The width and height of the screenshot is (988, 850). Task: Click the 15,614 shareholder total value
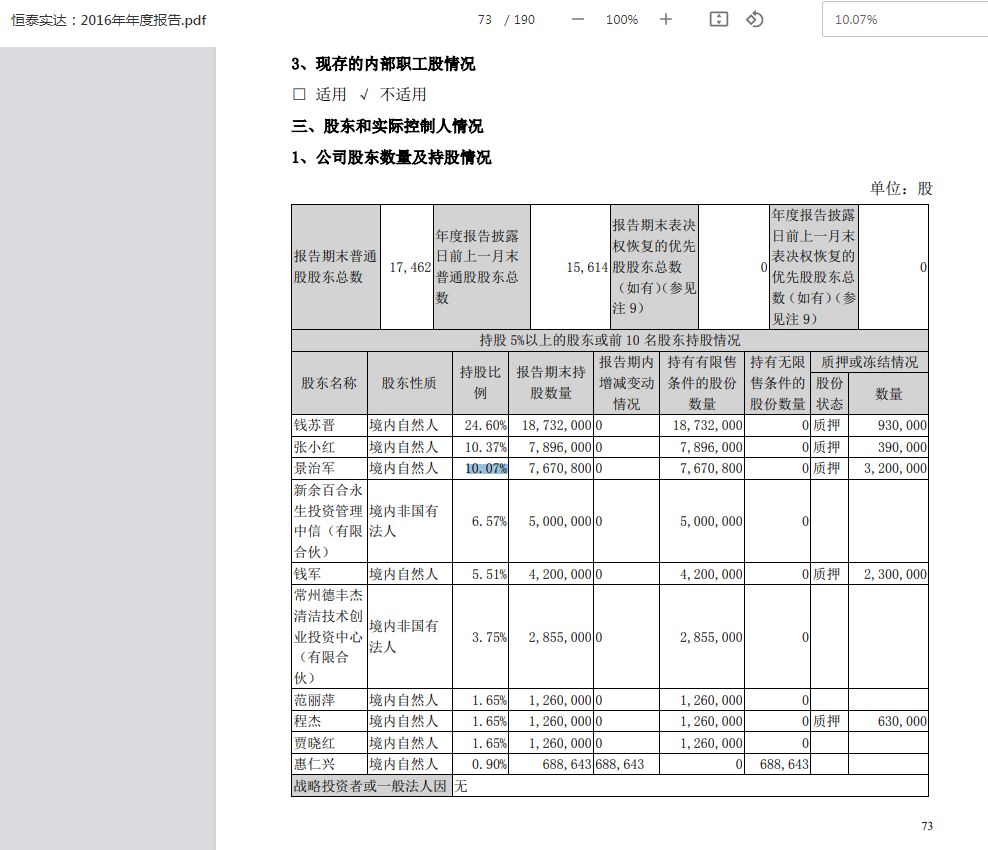point(587,267)
